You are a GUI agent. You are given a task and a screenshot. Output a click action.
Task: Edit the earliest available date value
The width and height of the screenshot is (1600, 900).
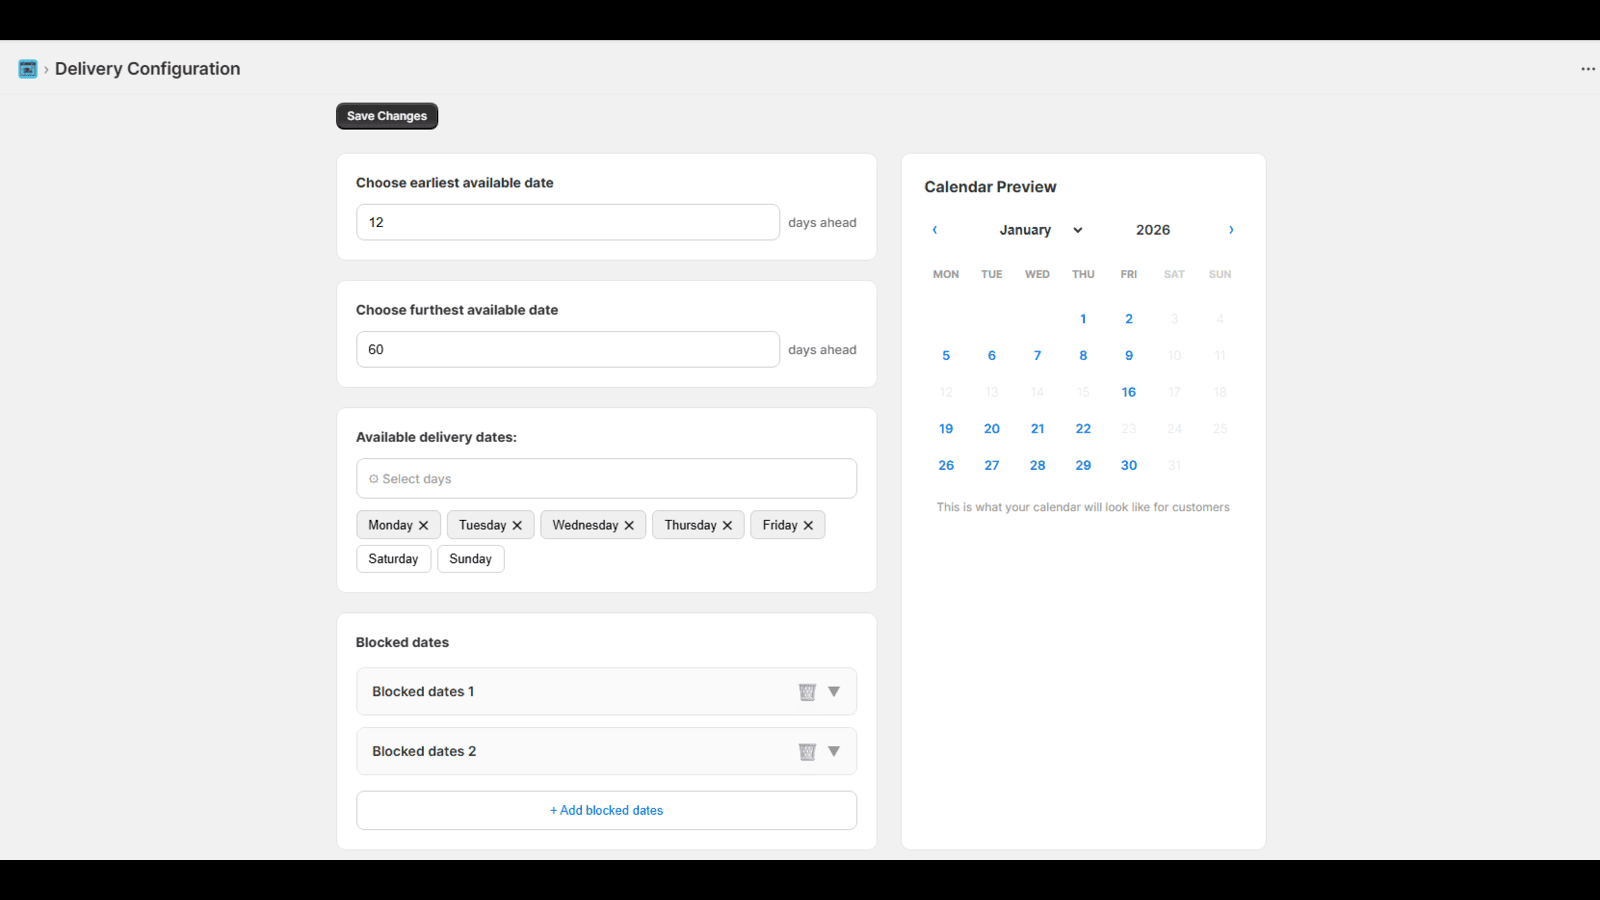pyautogui.click(x=567, y=222)
